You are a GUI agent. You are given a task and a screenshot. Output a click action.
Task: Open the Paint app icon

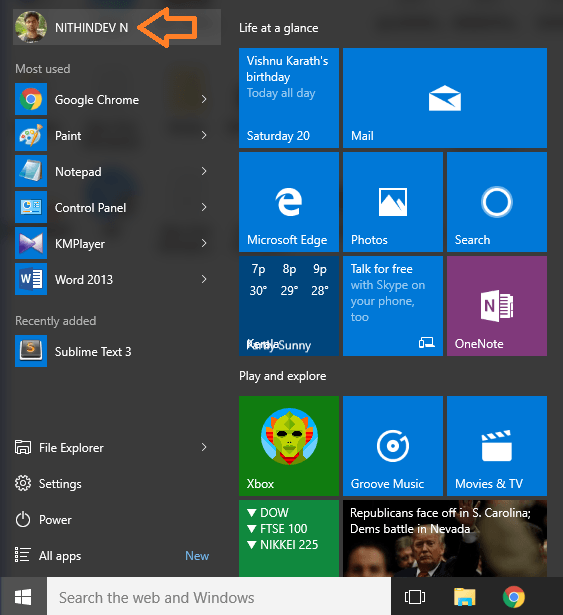[x=31, y=135]
